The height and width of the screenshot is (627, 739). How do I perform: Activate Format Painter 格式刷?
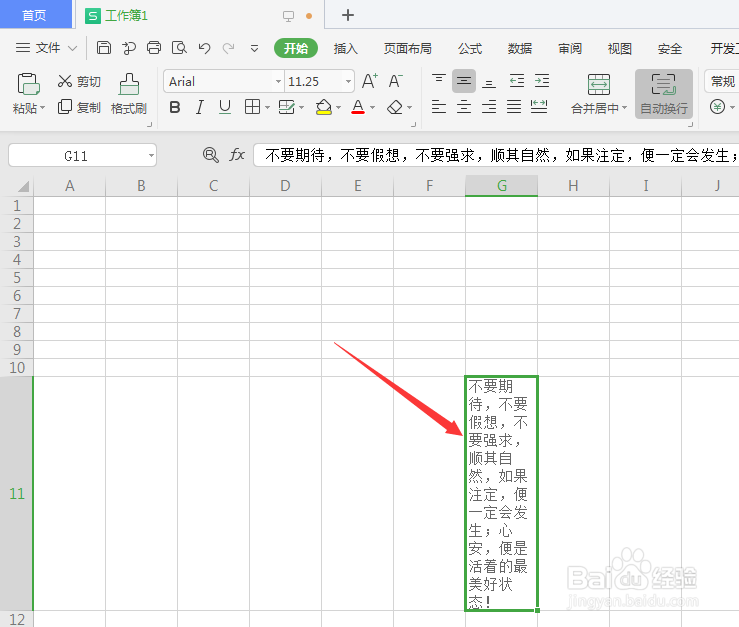pyautogui.click(x=129, y=94)
